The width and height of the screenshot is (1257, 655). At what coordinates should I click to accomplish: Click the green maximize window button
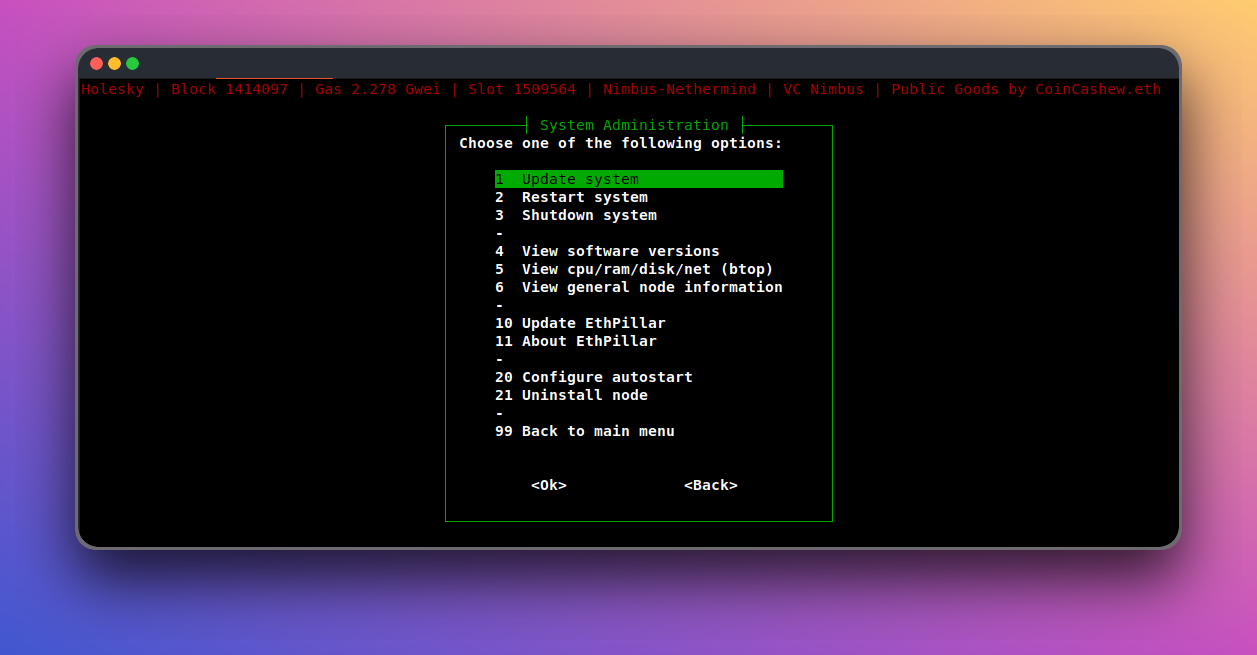[133, 63]
